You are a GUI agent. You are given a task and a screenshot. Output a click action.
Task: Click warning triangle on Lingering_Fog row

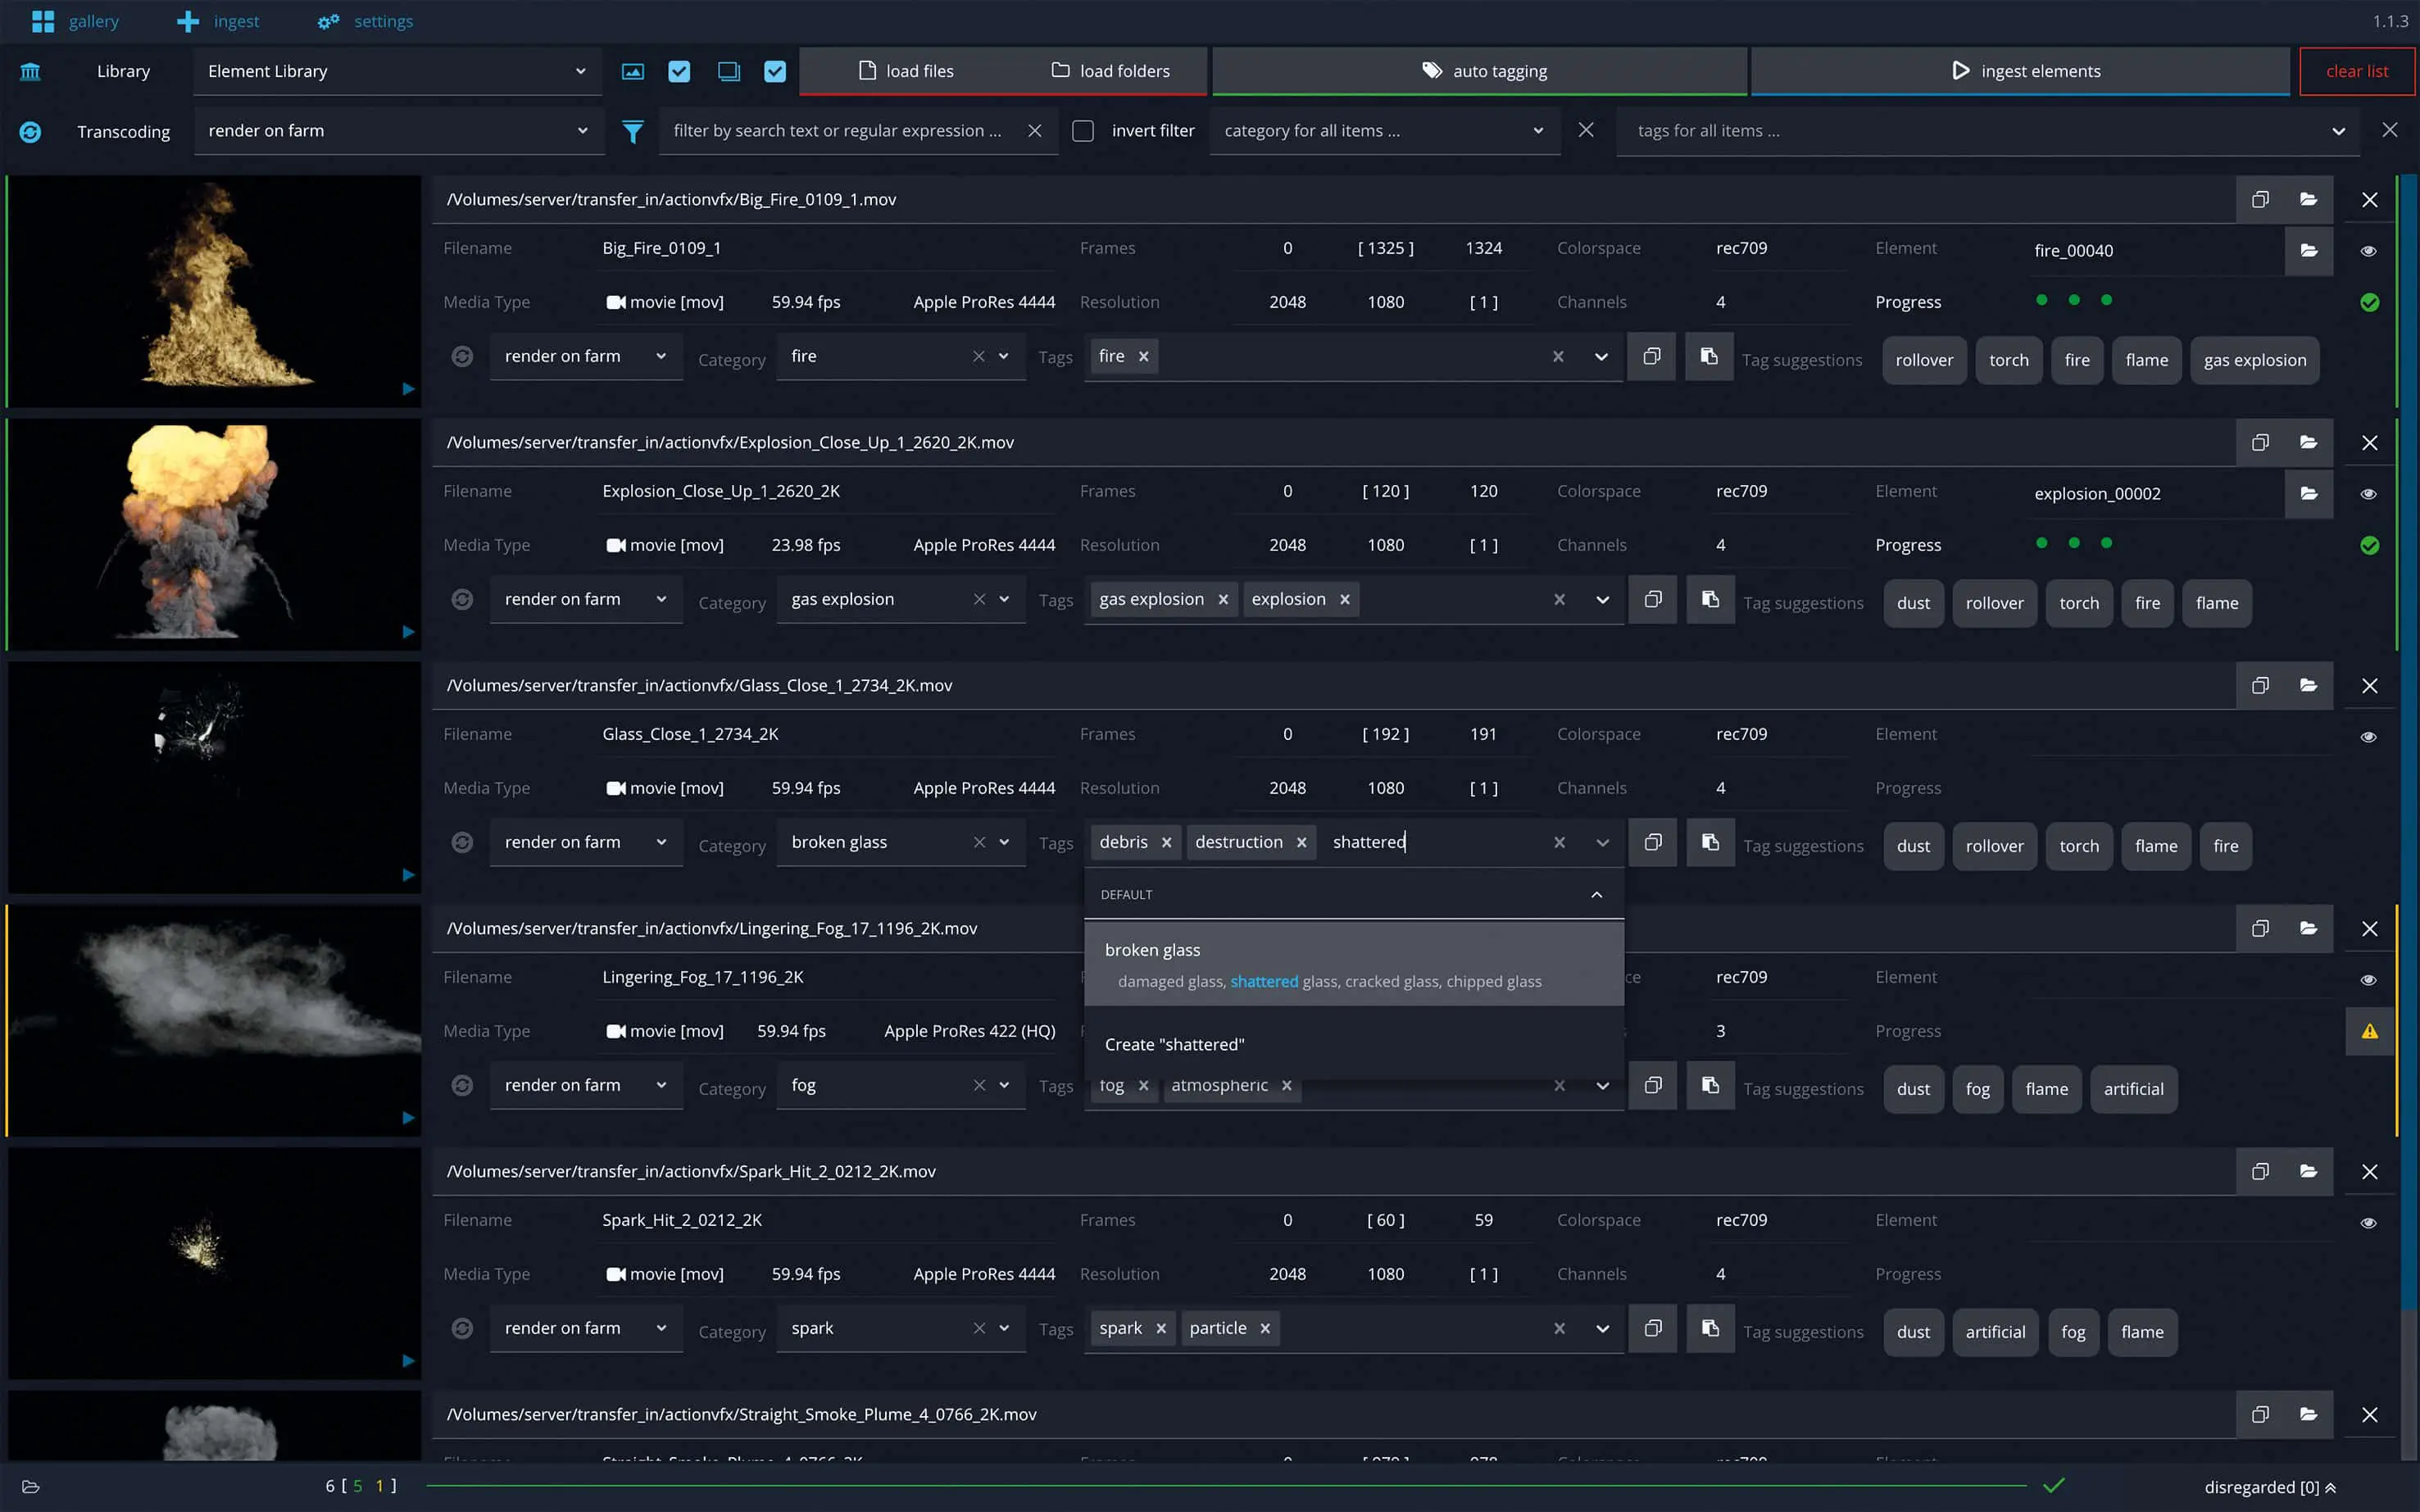[2369, 1031]
